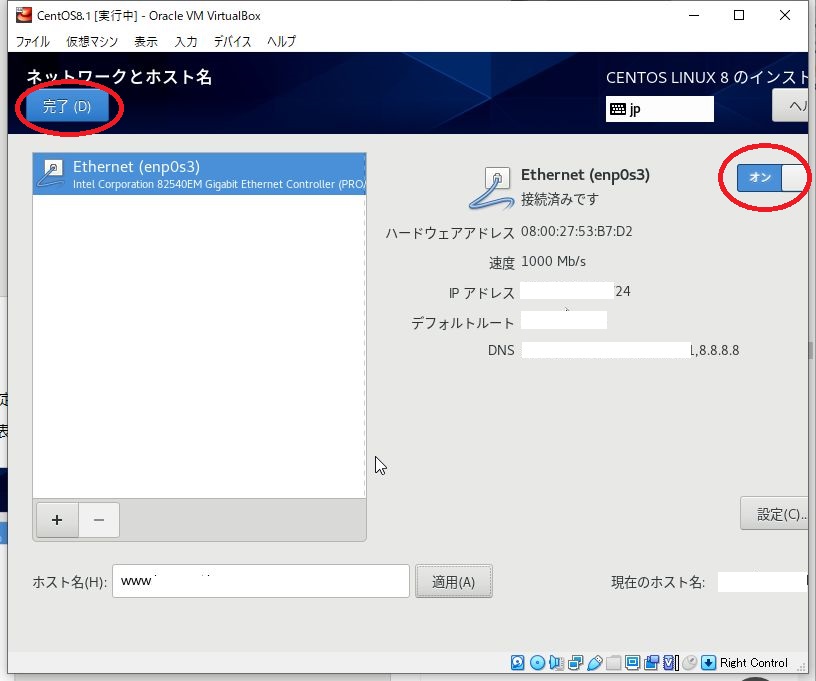Open the 入力 menu
Screen dimensions: 816x681
pos(186,41)
